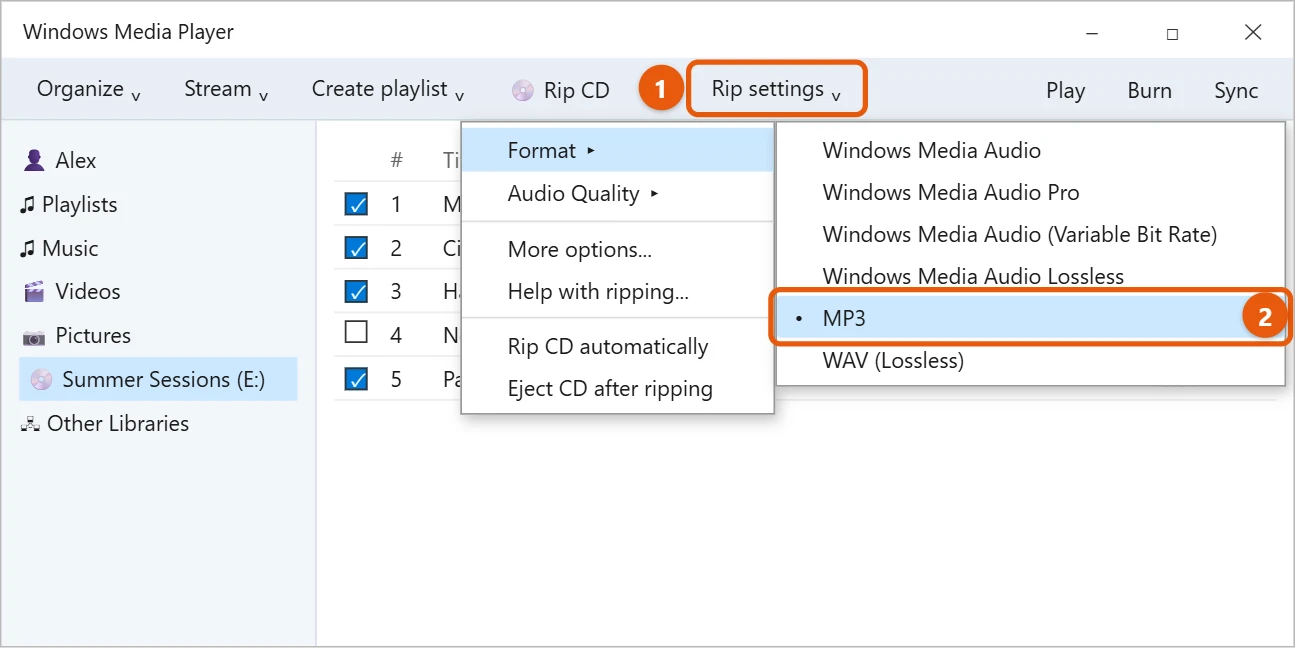
Task: Open the Organize dropdown menu
Action: pyautogui.click(x=89, y=89)
